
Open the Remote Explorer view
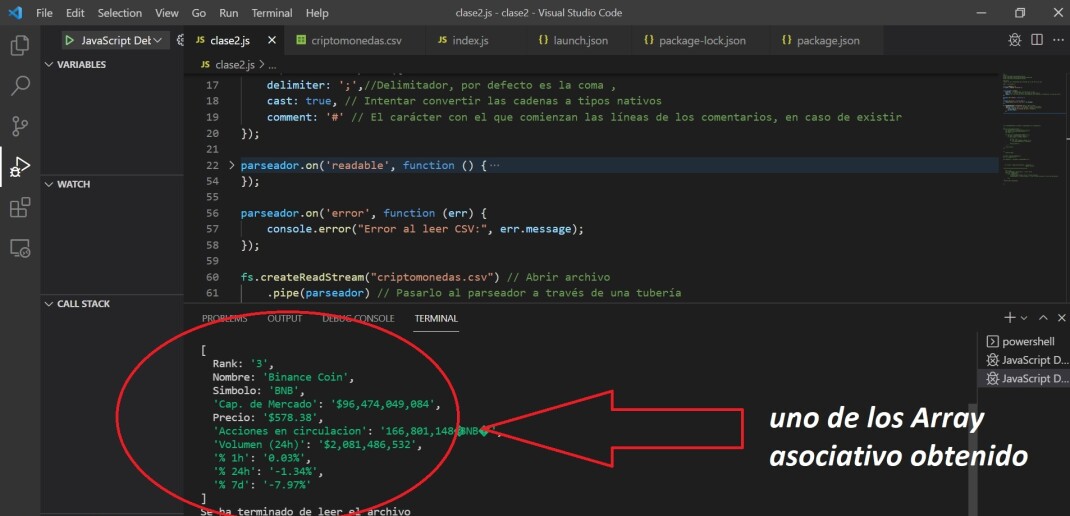pyautogui.click(x=20, y=248)
